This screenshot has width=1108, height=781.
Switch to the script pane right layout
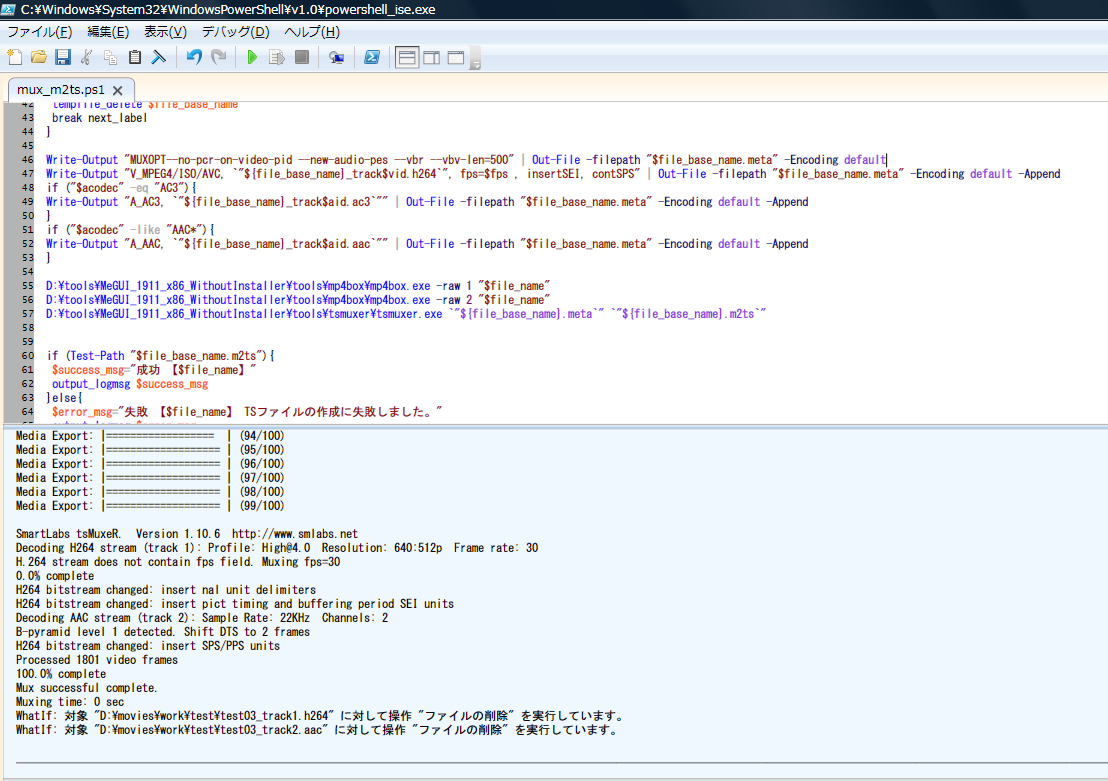pos(431,57)
